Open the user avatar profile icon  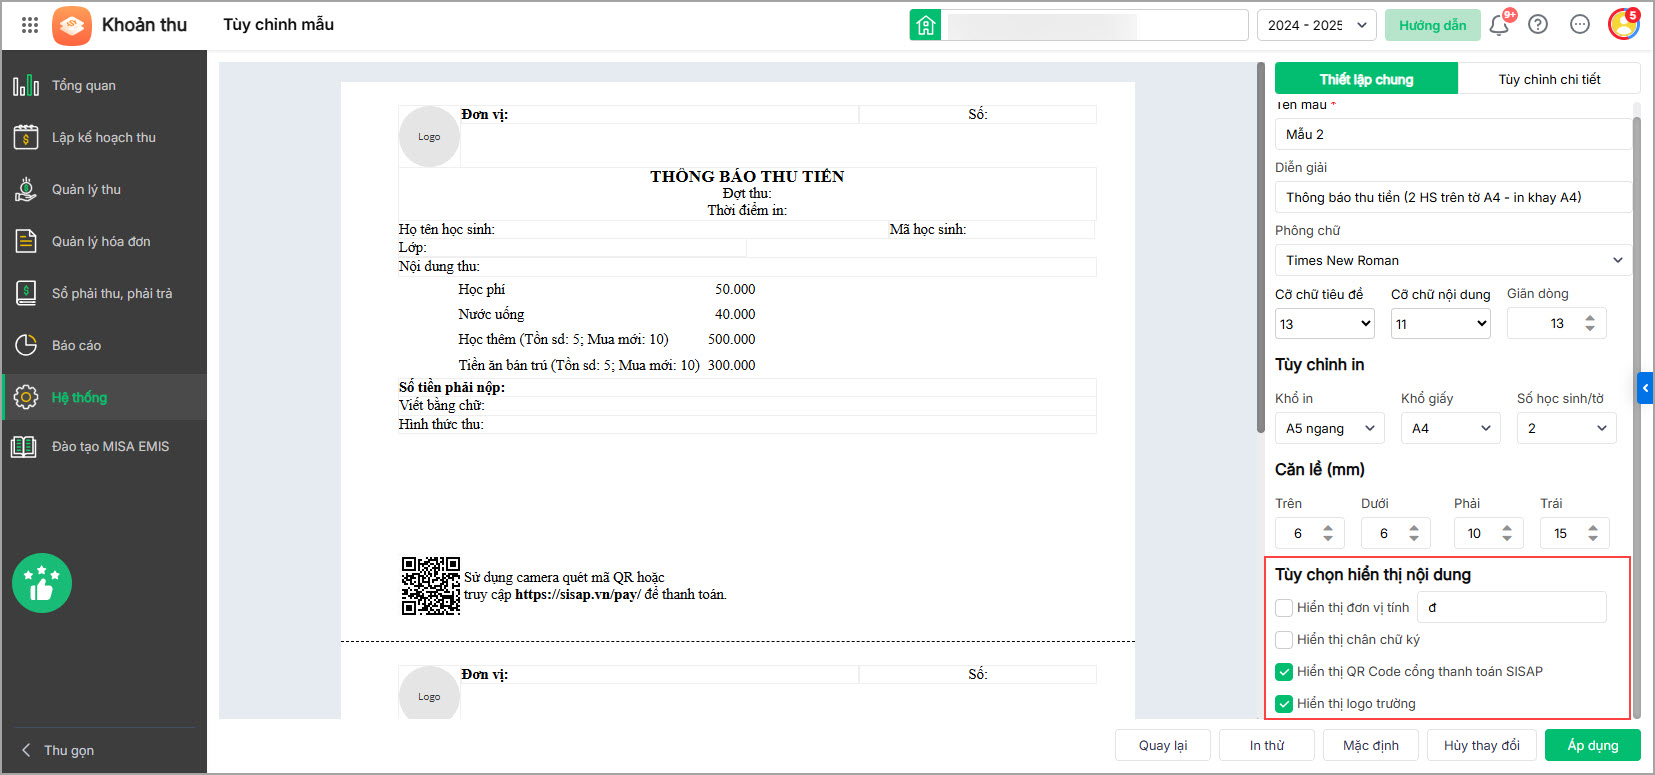coord(1623,25)
